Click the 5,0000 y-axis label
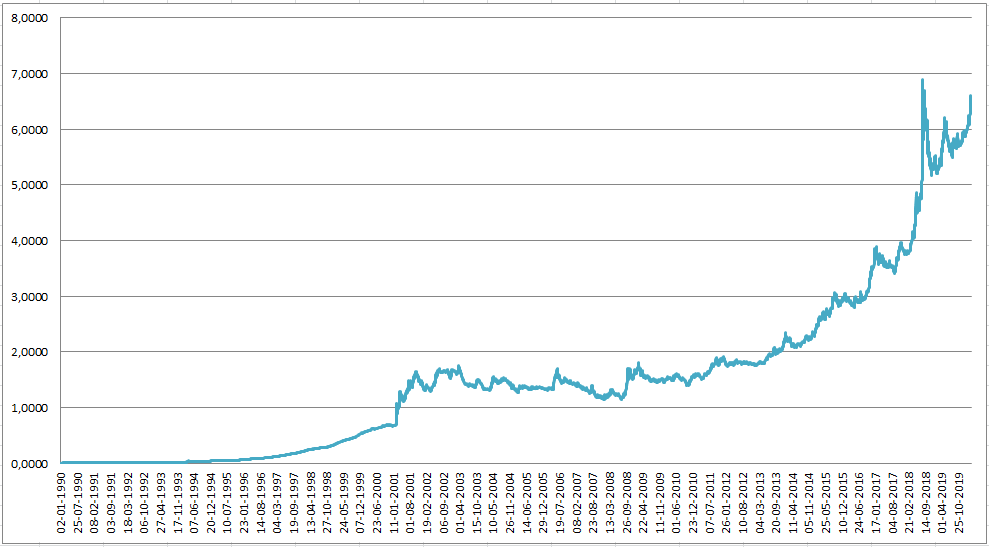989x547 pixels. click(28, 185)
